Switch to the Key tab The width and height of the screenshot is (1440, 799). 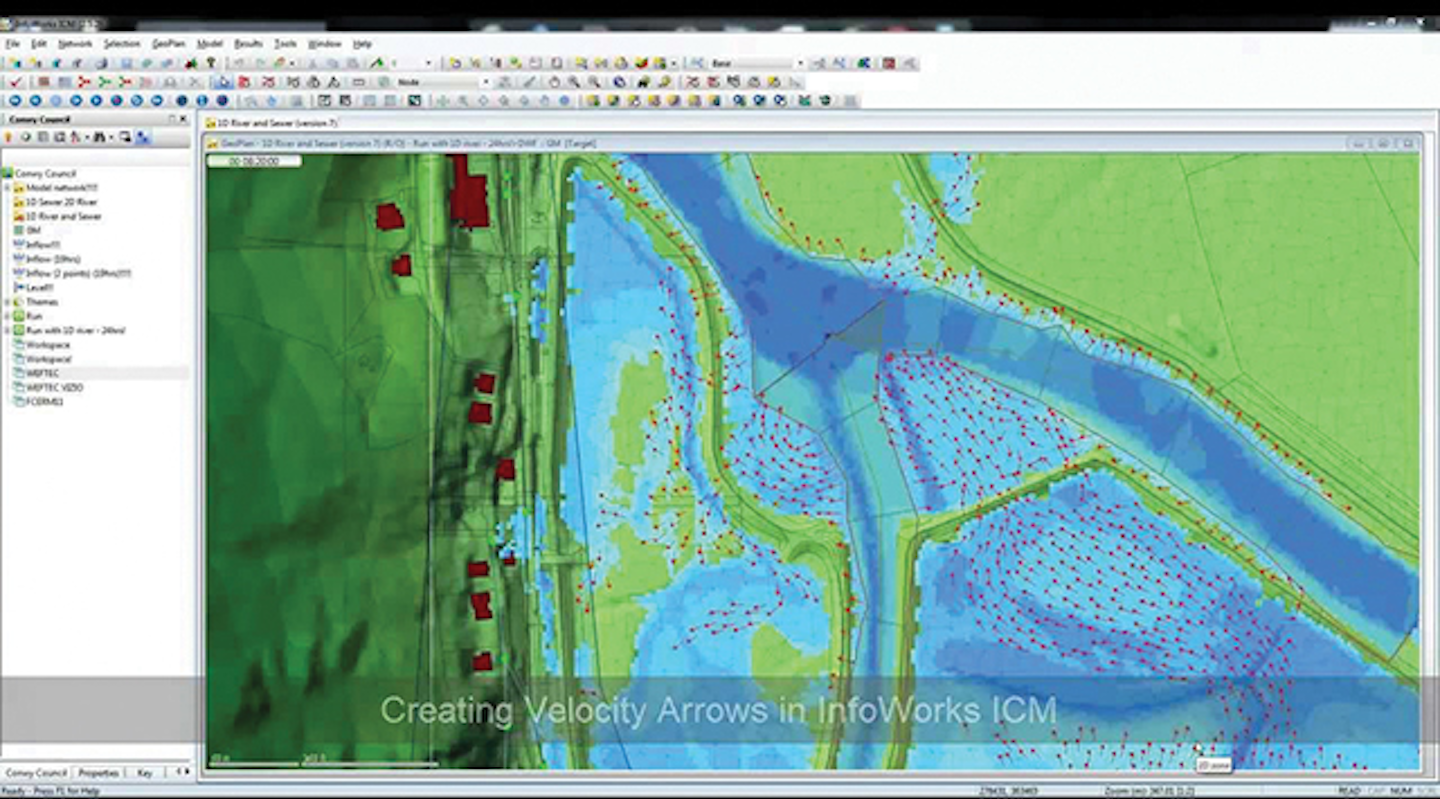145,773
